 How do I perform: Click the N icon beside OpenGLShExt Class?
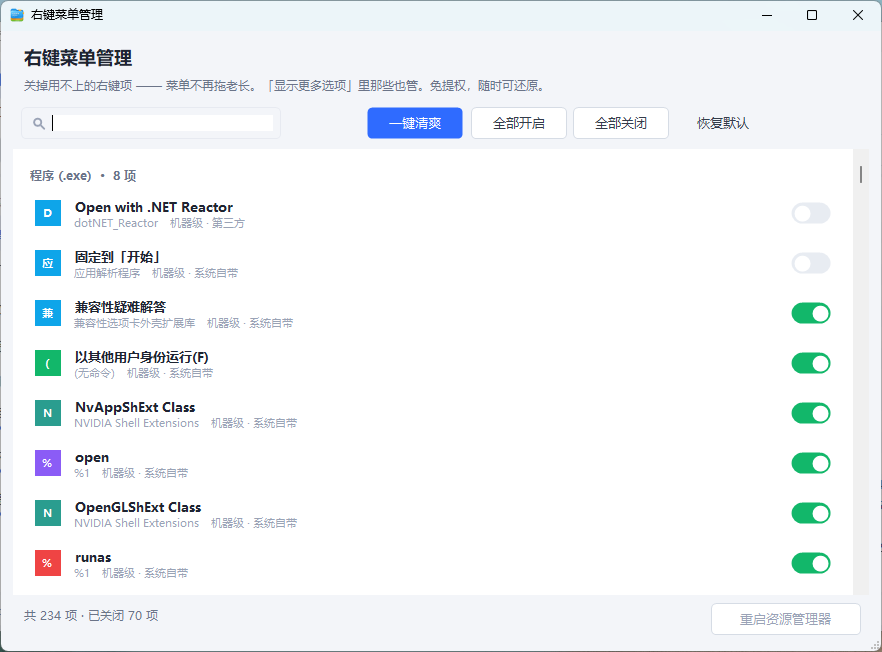coord(48,513)
